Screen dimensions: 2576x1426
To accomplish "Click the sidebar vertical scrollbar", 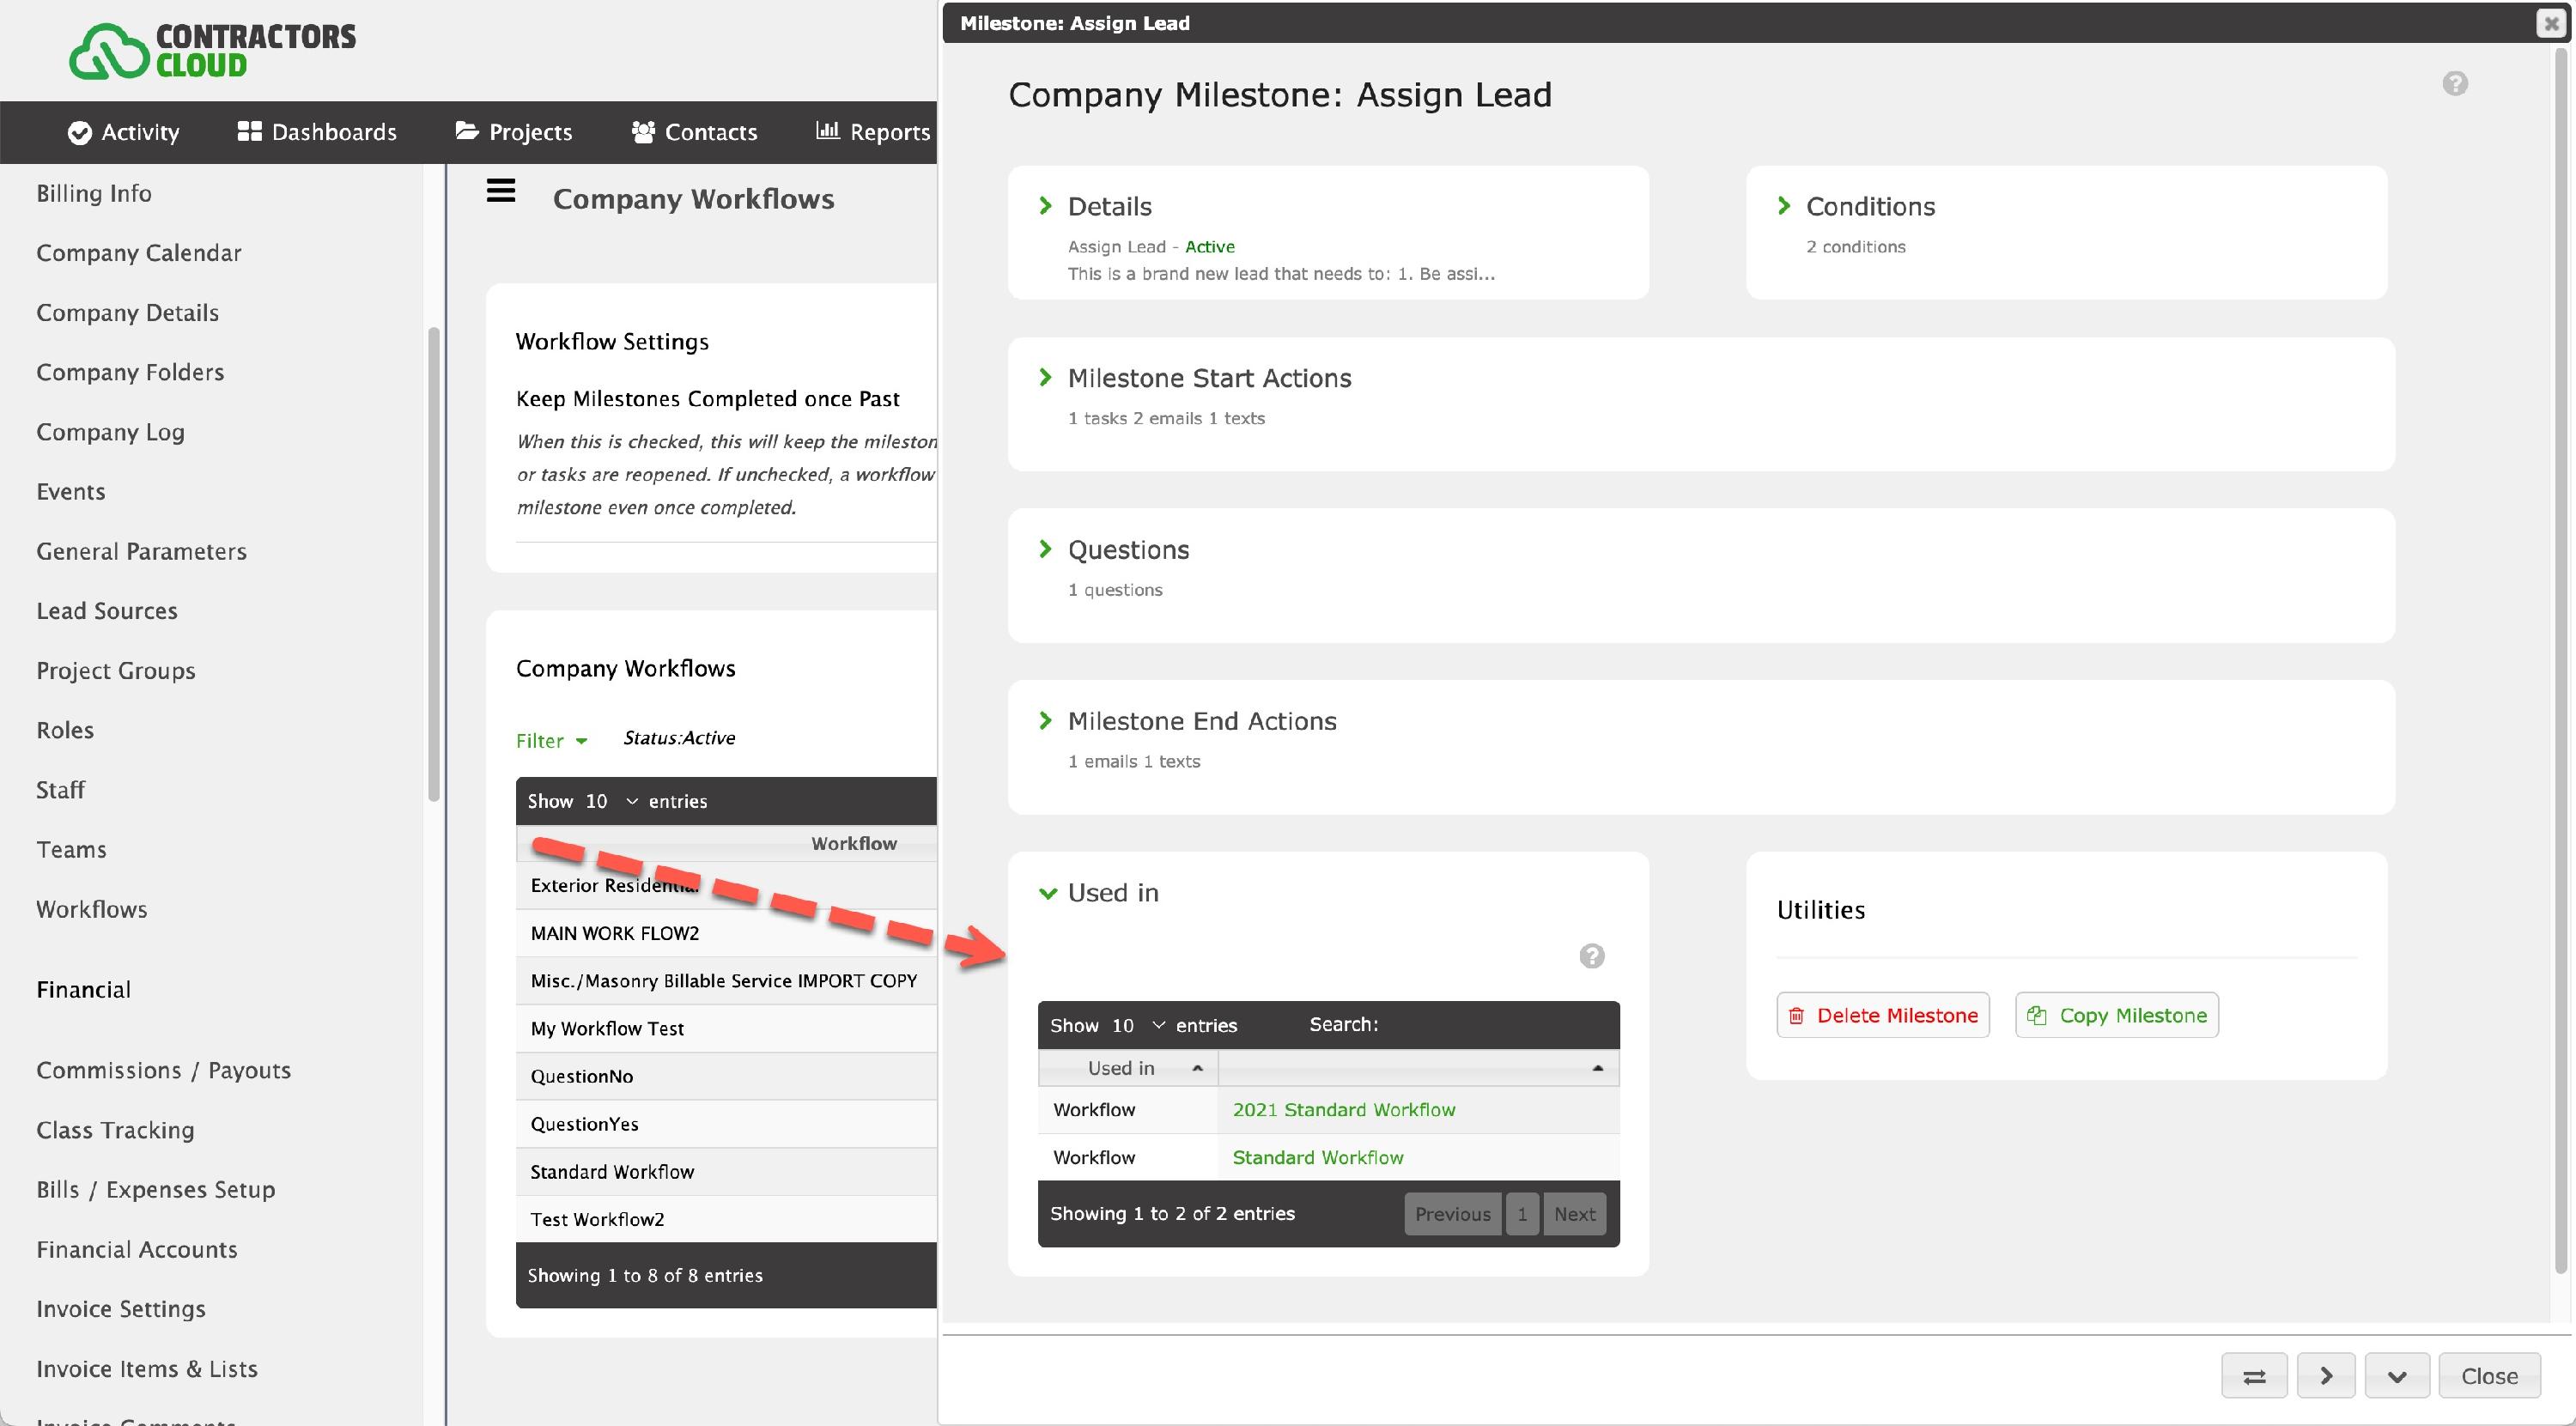I will point(433,565).
